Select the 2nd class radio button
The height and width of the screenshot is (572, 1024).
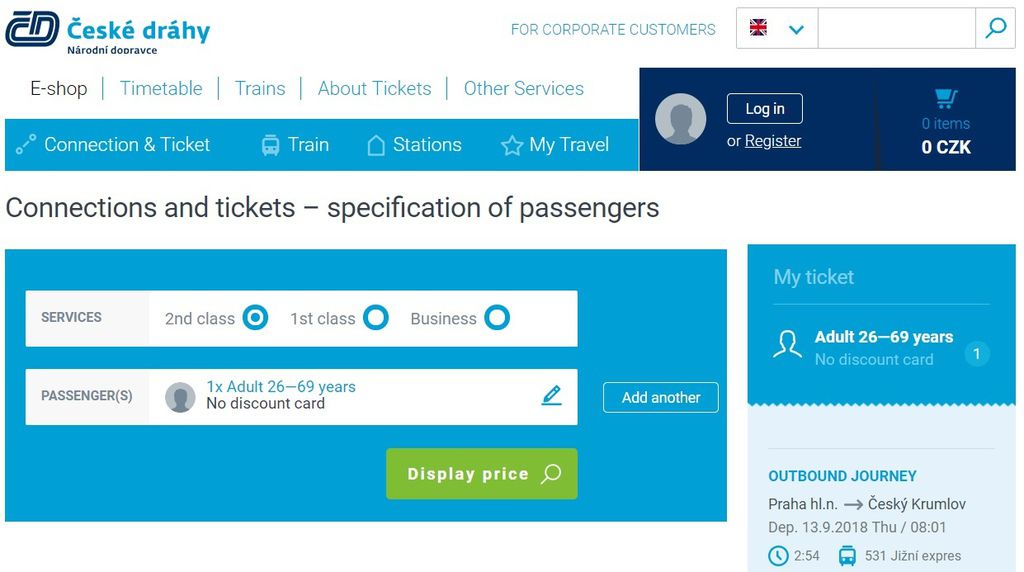[x=255, y=318]
